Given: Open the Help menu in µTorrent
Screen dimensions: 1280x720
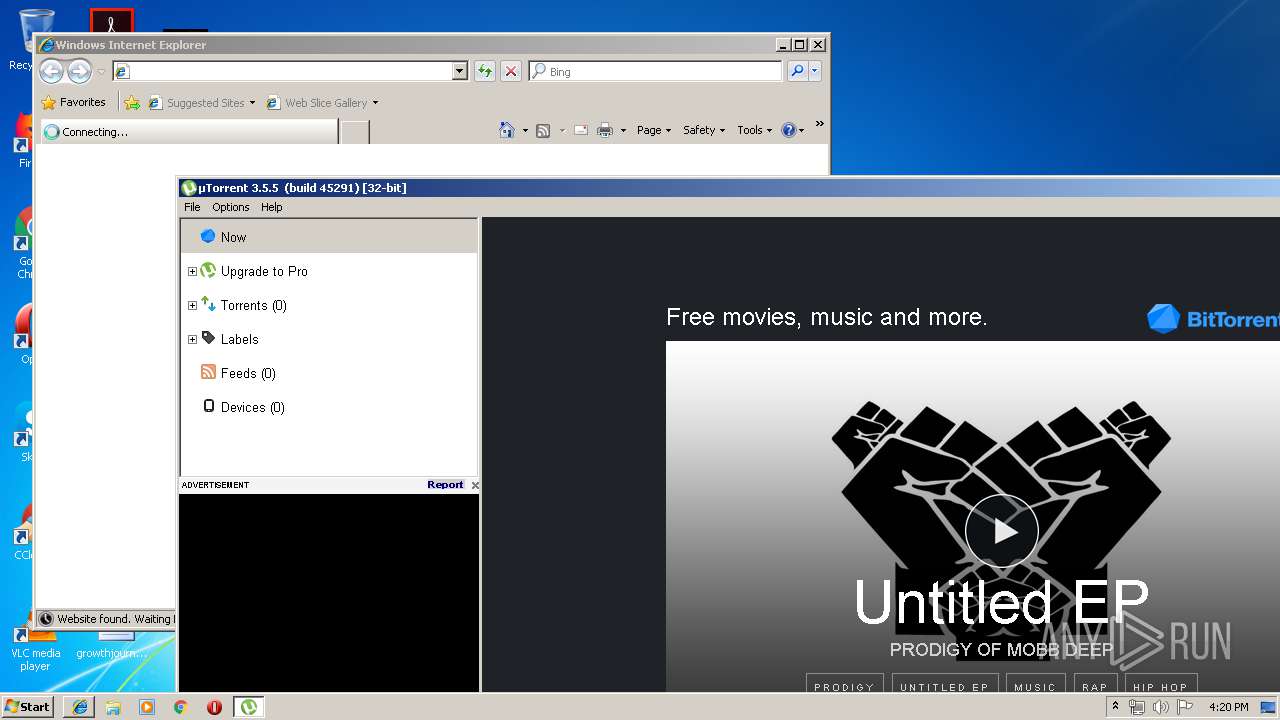Looking at the screenshot, I should (272, 207).
